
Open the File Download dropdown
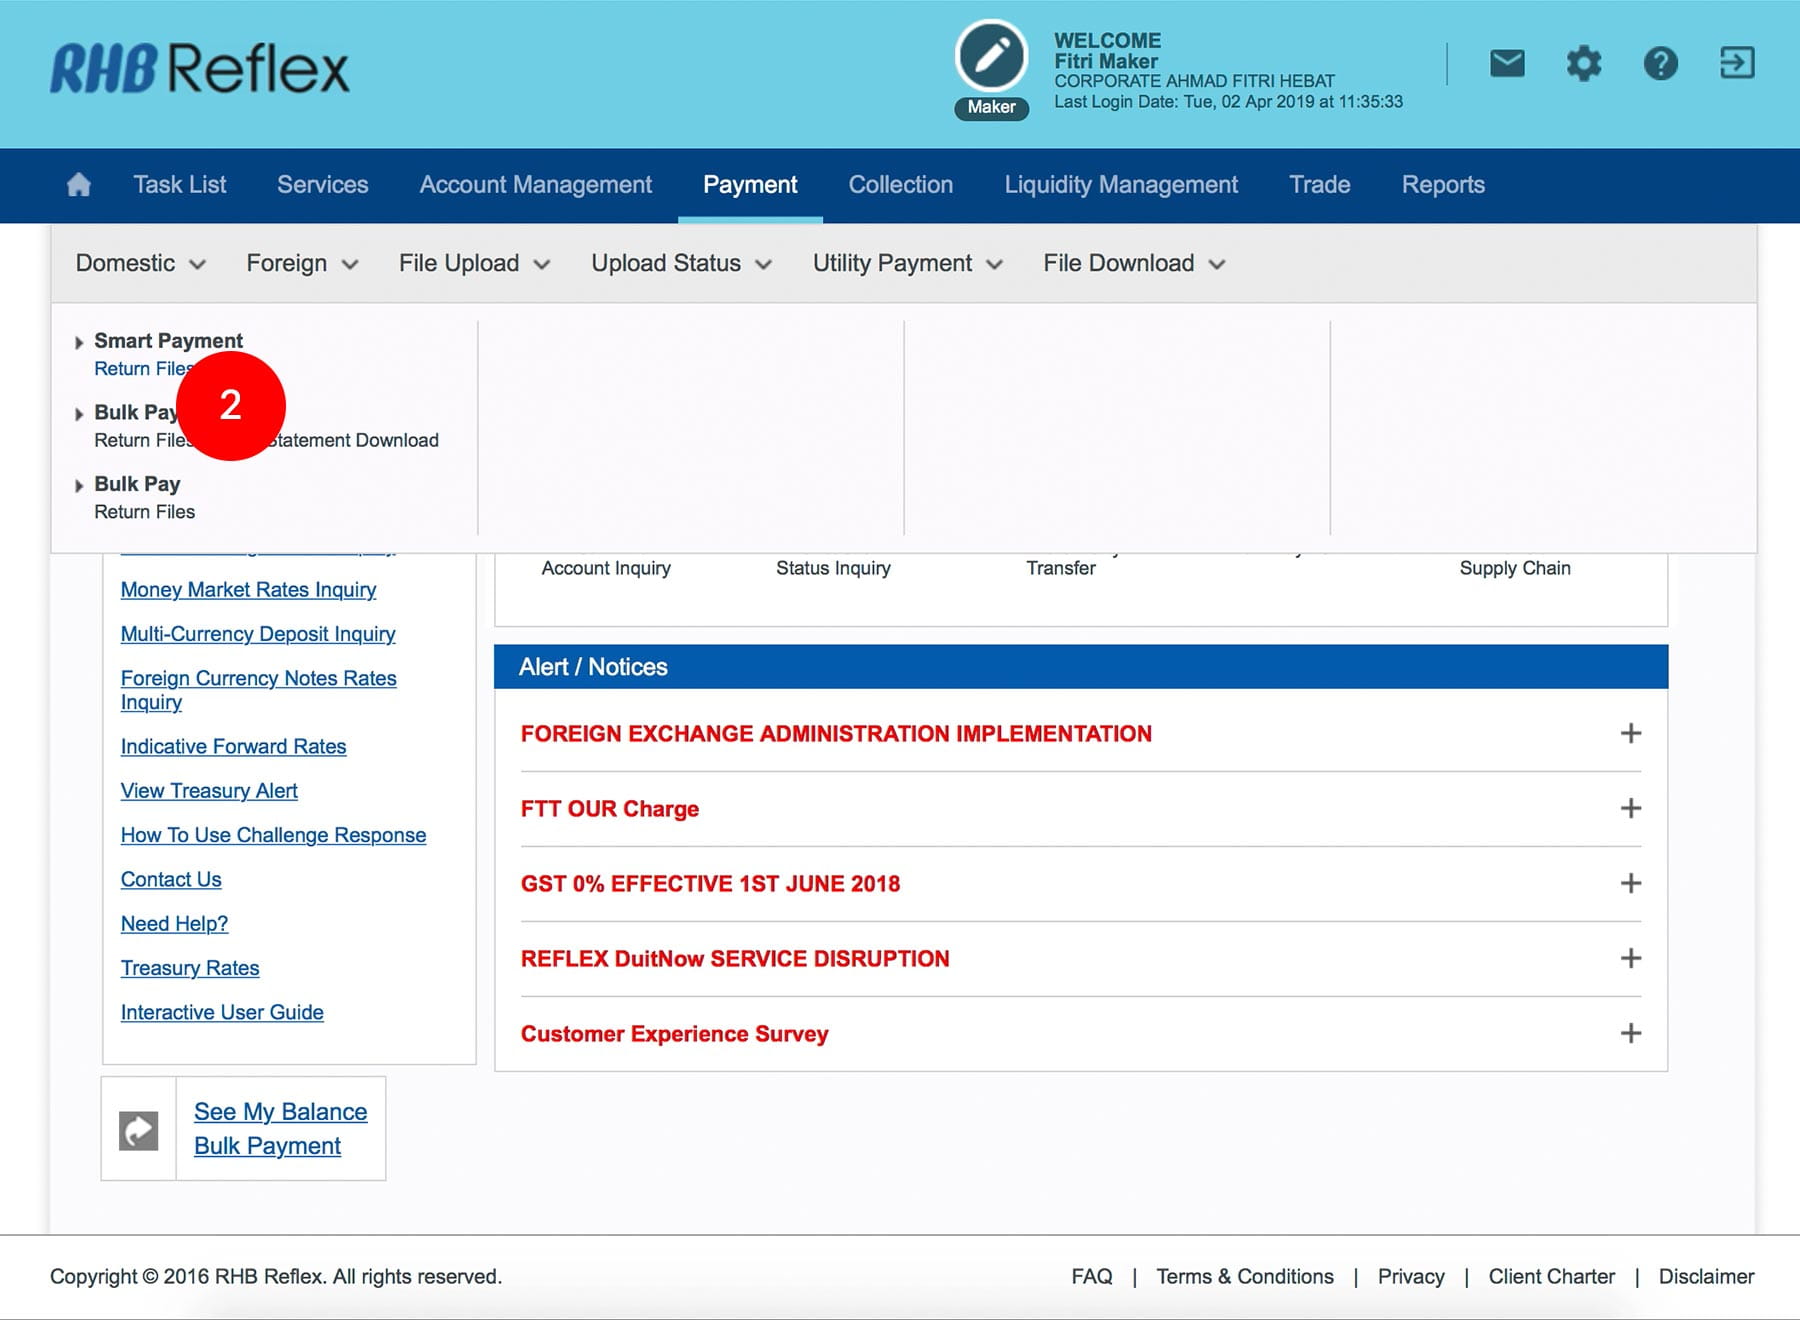pyautogui.click(x=1133, y=263)
